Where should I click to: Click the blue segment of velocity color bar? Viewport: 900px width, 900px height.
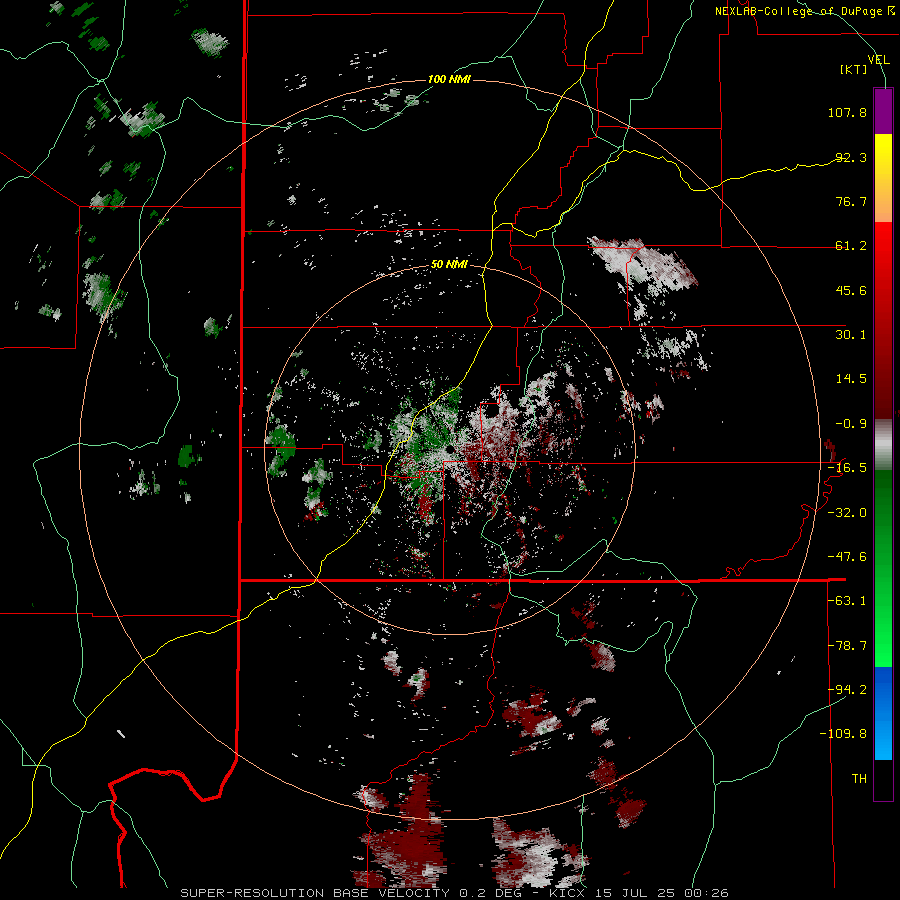coord(883,713)
